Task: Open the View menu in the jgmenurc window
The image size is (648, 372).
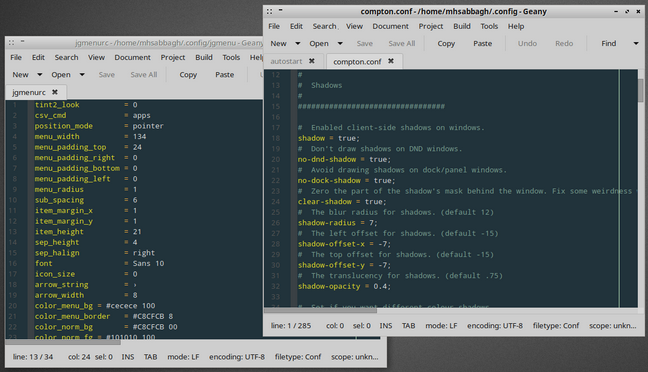Action: [x=96, y=57]
